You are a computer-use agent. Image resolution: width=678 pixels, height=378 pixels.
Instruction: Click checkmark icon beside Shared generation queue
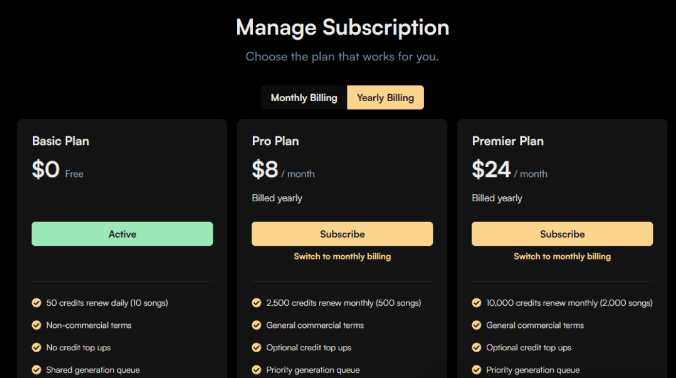coord(36,370)
